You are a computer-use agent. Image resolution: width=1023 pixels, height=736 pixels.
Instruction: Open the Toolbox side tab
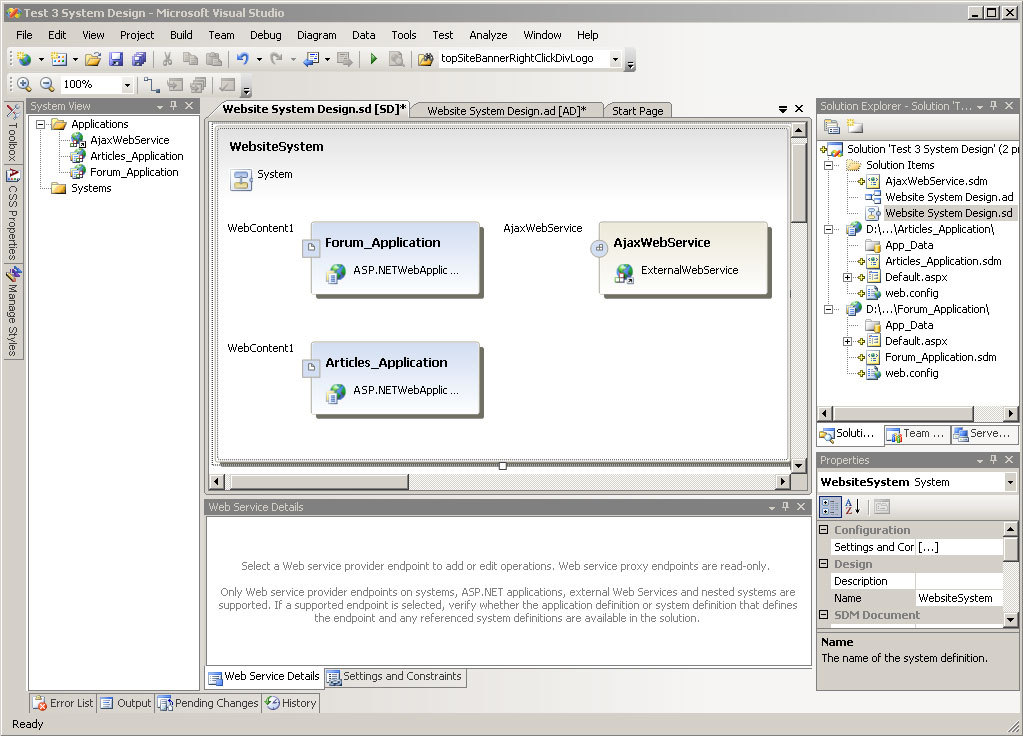(x=13, y=134)
